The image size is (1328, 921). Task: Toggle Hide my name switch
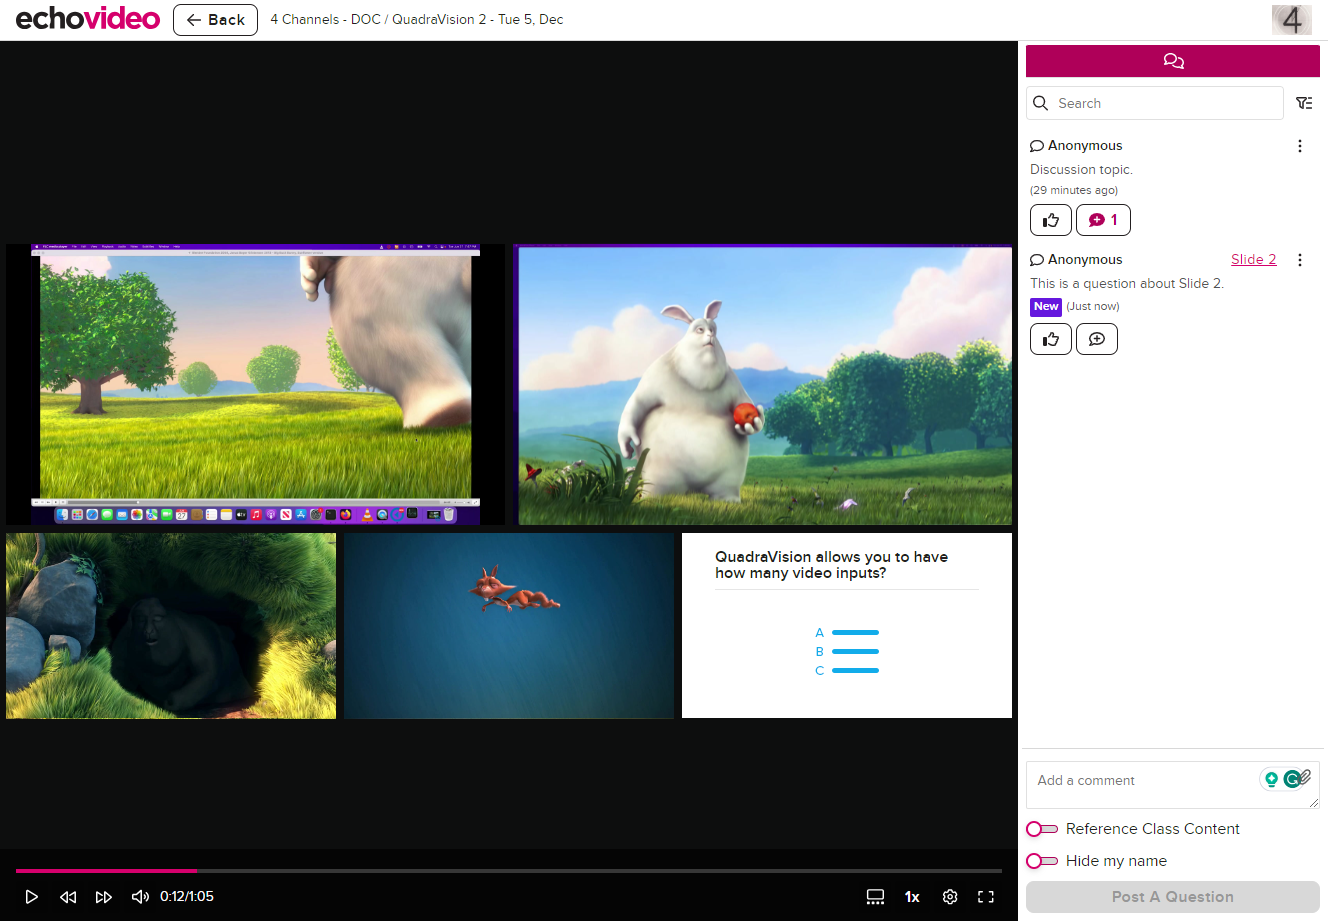point(1042,861)
